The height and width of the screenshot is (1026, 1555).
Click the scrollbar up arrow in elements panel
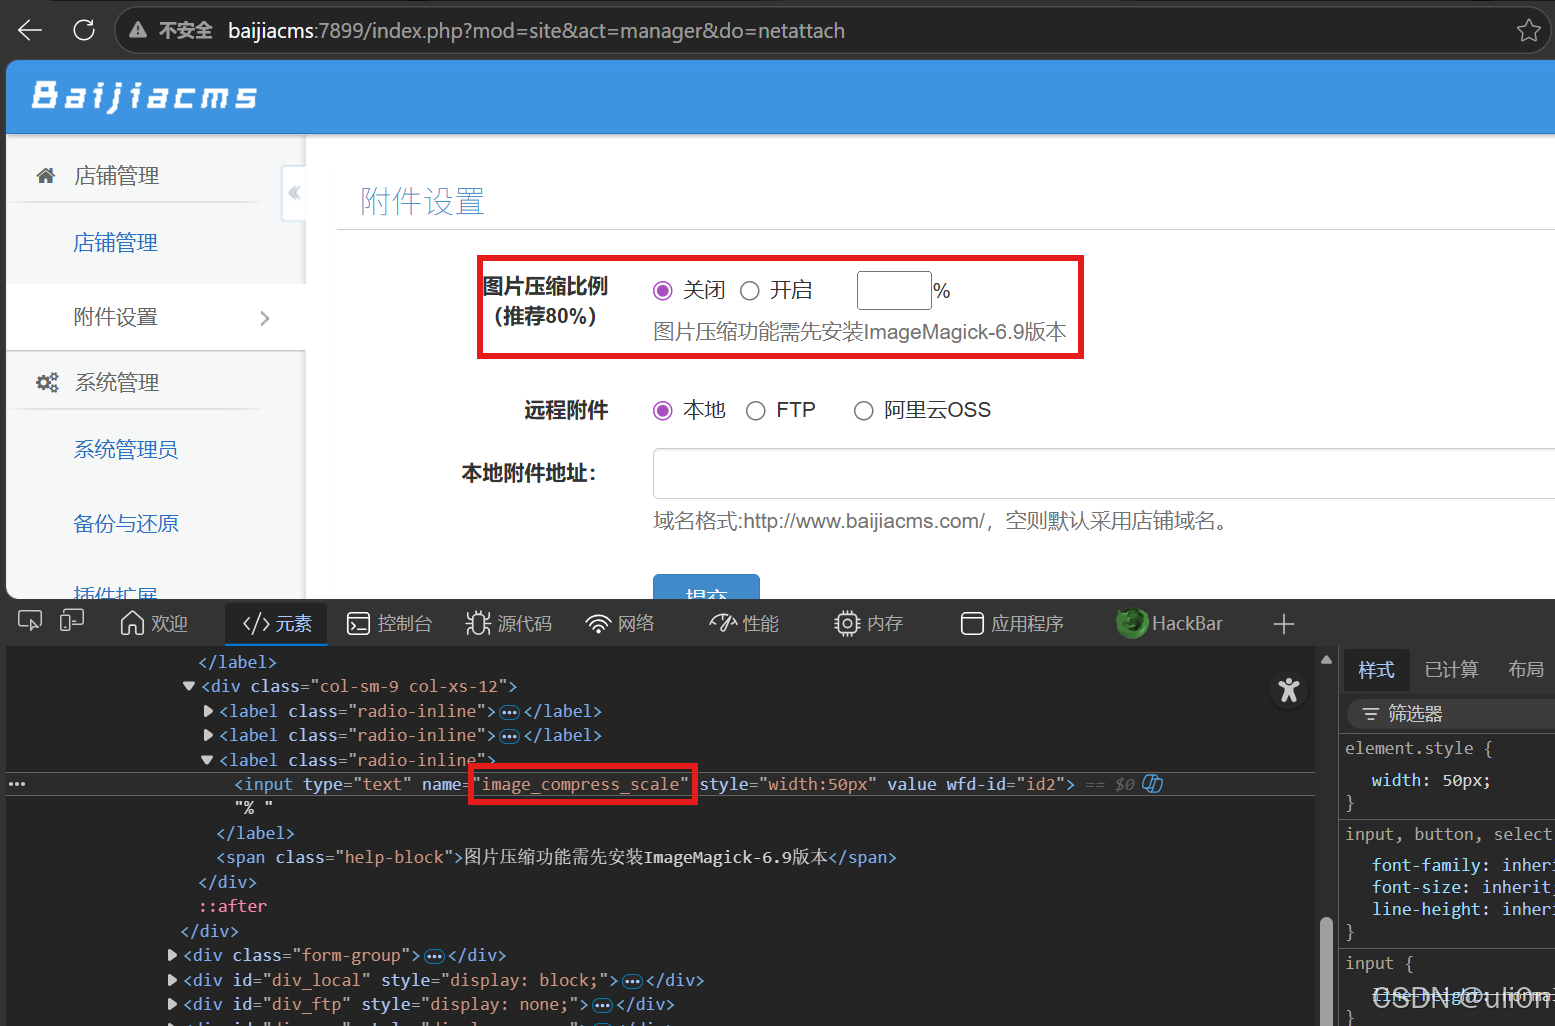(x=1326, y=659)
